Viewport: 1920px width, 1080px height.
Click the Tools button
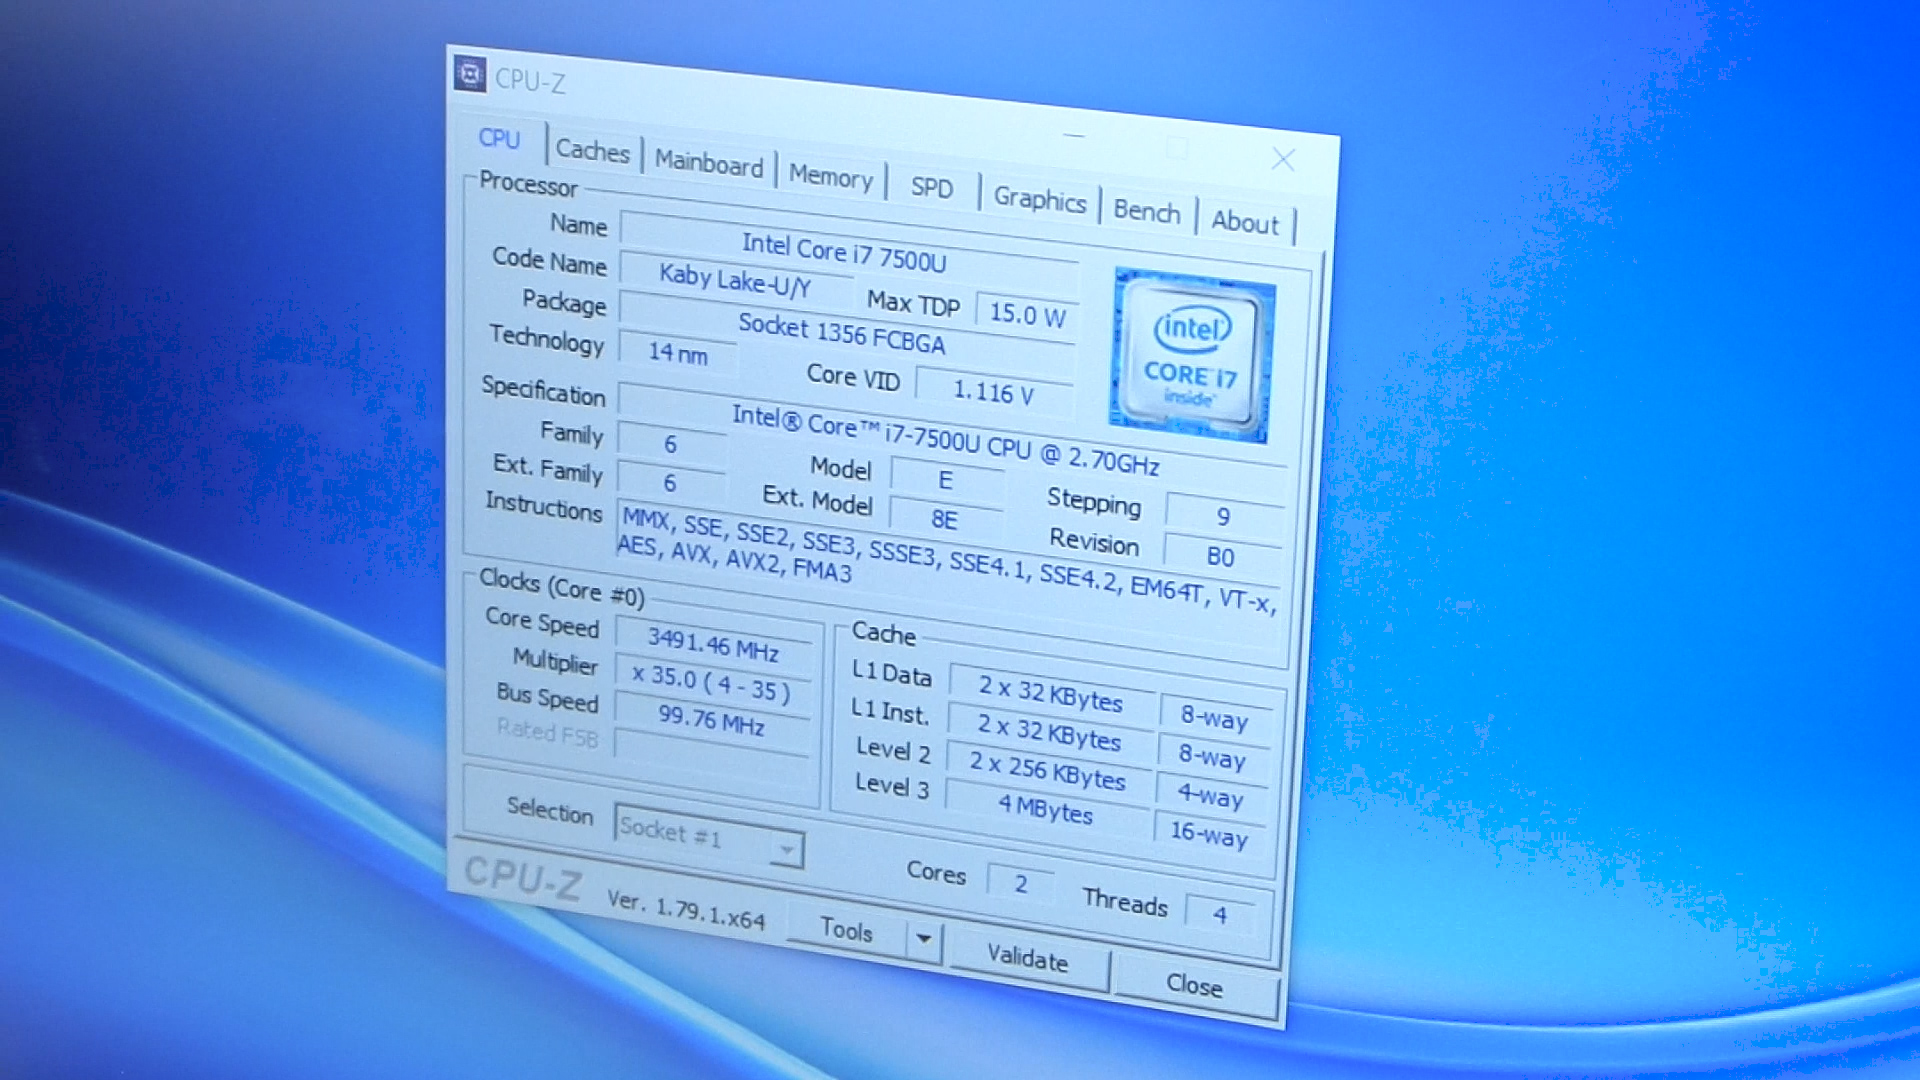click(x=847, y=930)
